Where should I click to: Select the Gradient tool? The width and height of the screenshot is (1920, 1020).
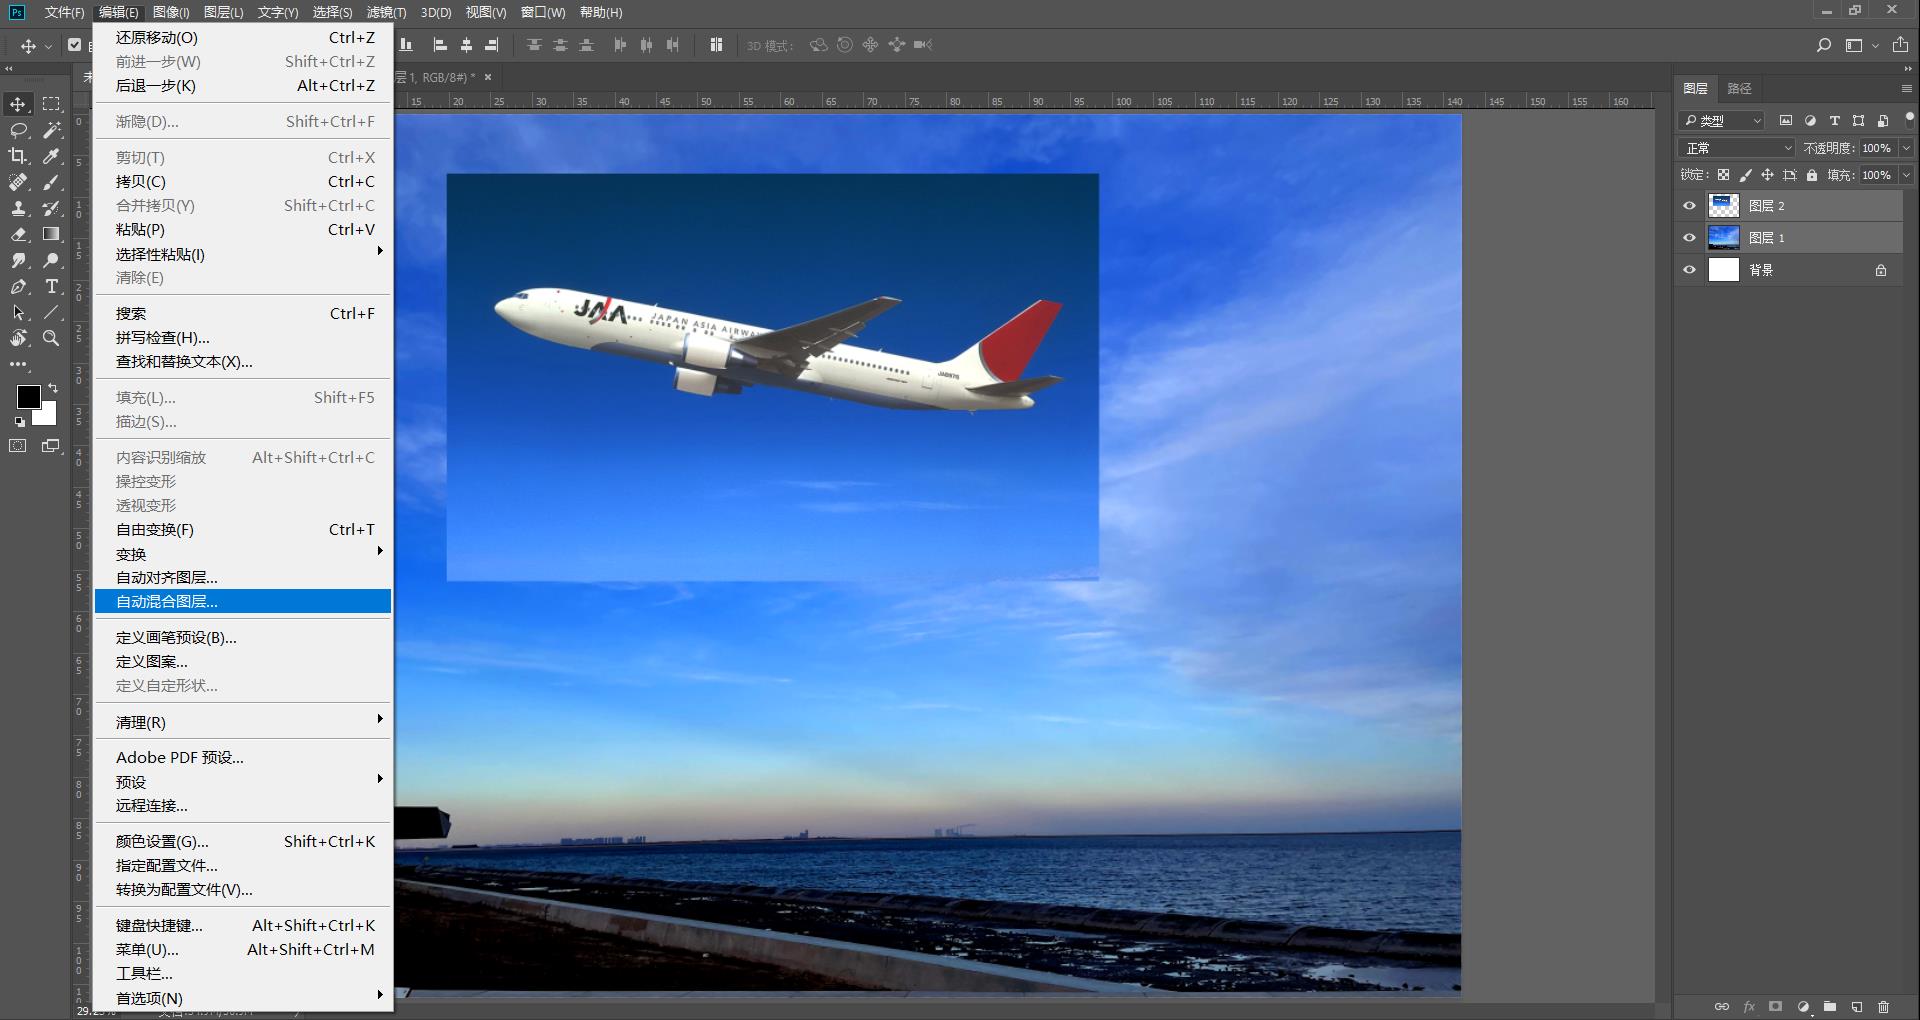point(51,234)
